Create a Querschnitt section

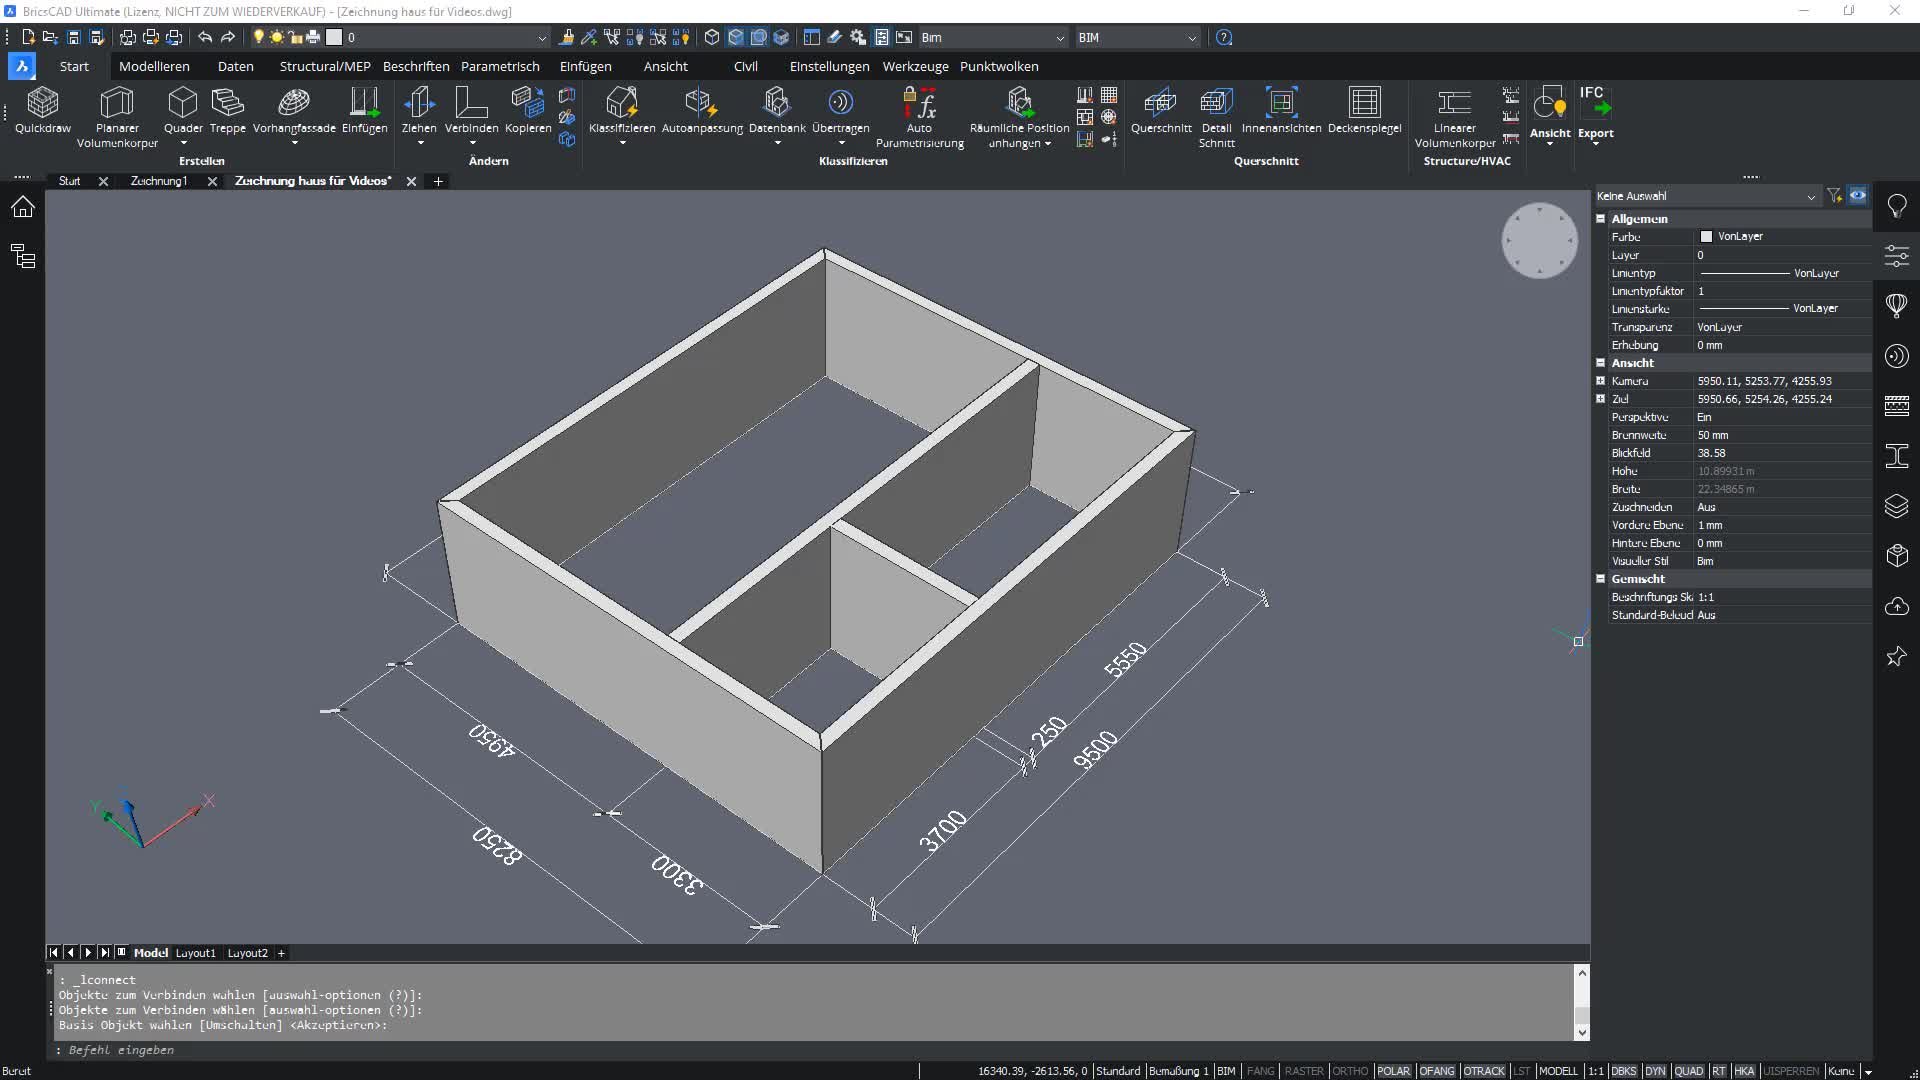click(1161, 110)
